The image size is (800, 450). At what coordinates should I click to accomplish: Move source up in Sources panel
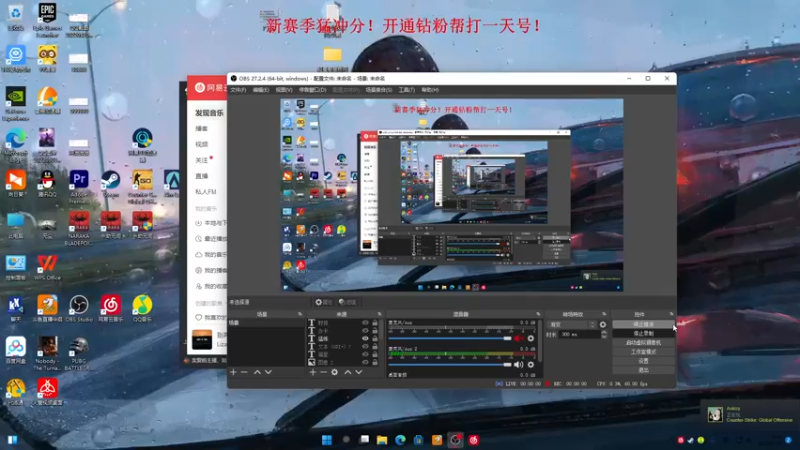348,372
